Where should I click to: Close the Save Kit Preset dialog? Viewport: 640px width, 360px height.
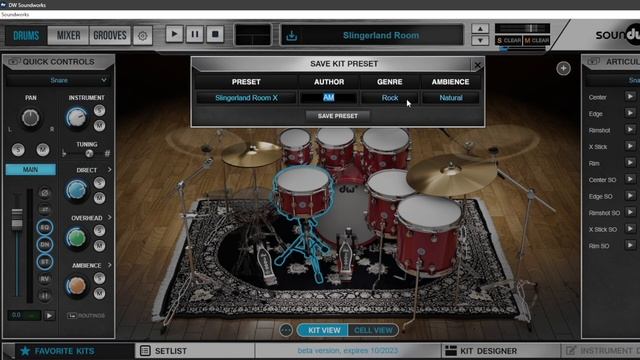click(x=478, y=64)
